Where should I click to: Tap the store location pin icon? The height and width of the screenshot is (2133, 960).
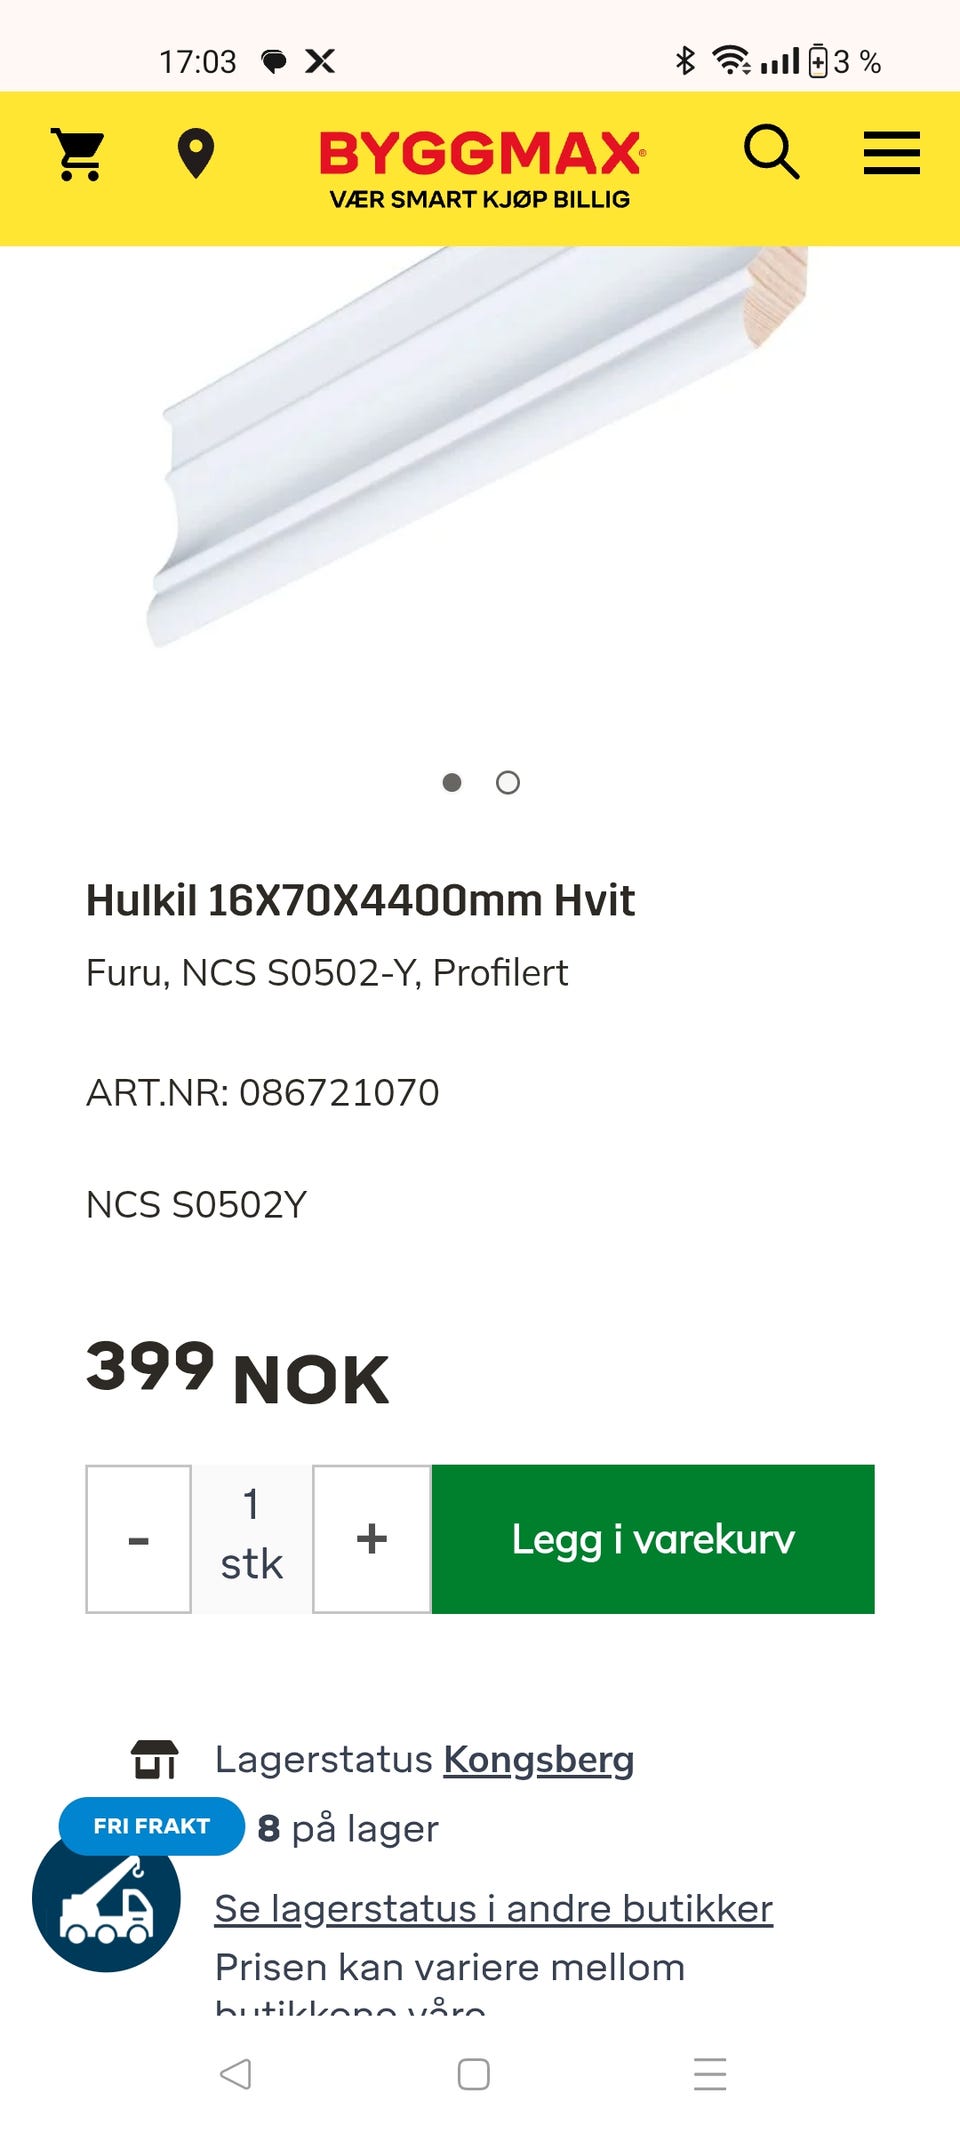[195, 155]
